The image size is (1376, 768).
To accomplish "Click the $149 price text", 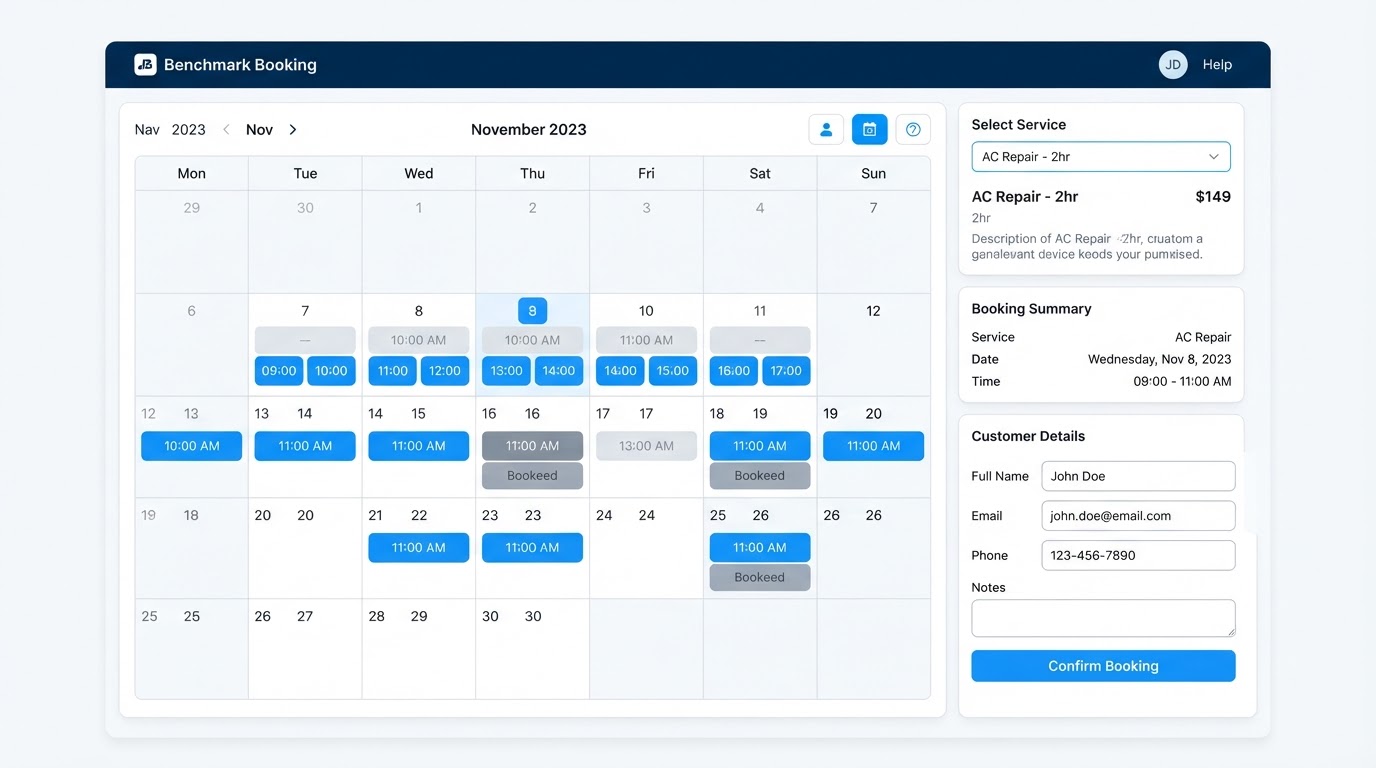I will tap(1213, 197).
